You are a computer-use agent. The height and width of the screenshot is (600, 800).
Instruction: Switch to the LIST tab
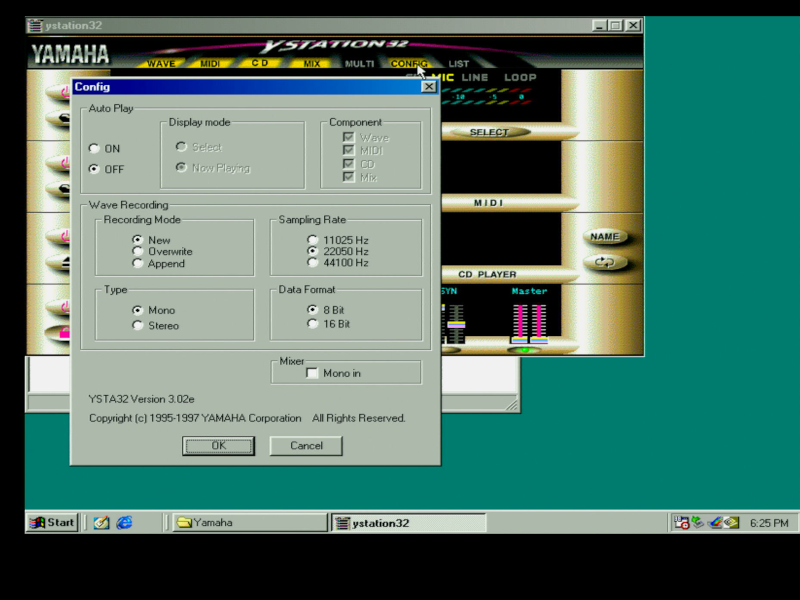[458, 64]
